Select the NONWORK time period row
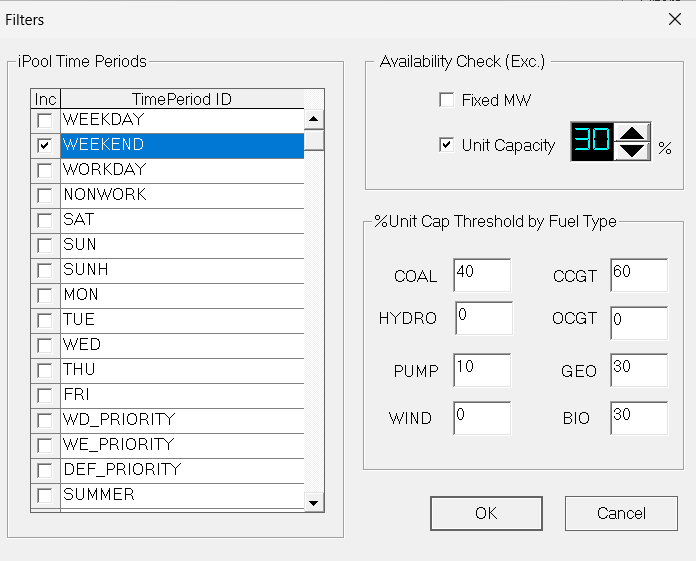Screen dimensions: 696x561 pyautogui.click(x=180, y=195)
